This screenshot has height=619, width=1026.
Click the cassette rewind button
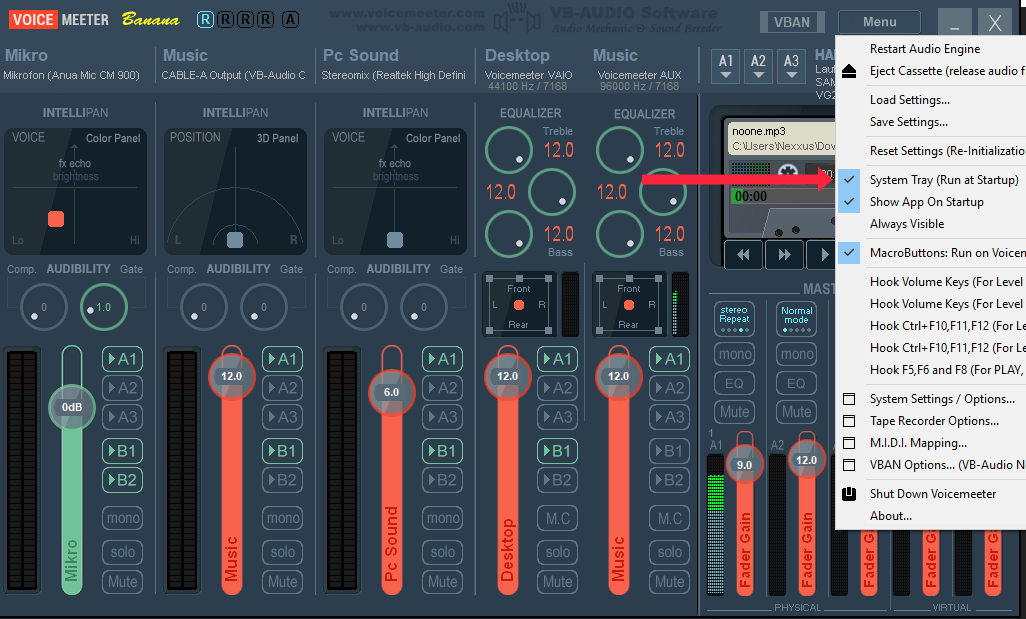743,255
